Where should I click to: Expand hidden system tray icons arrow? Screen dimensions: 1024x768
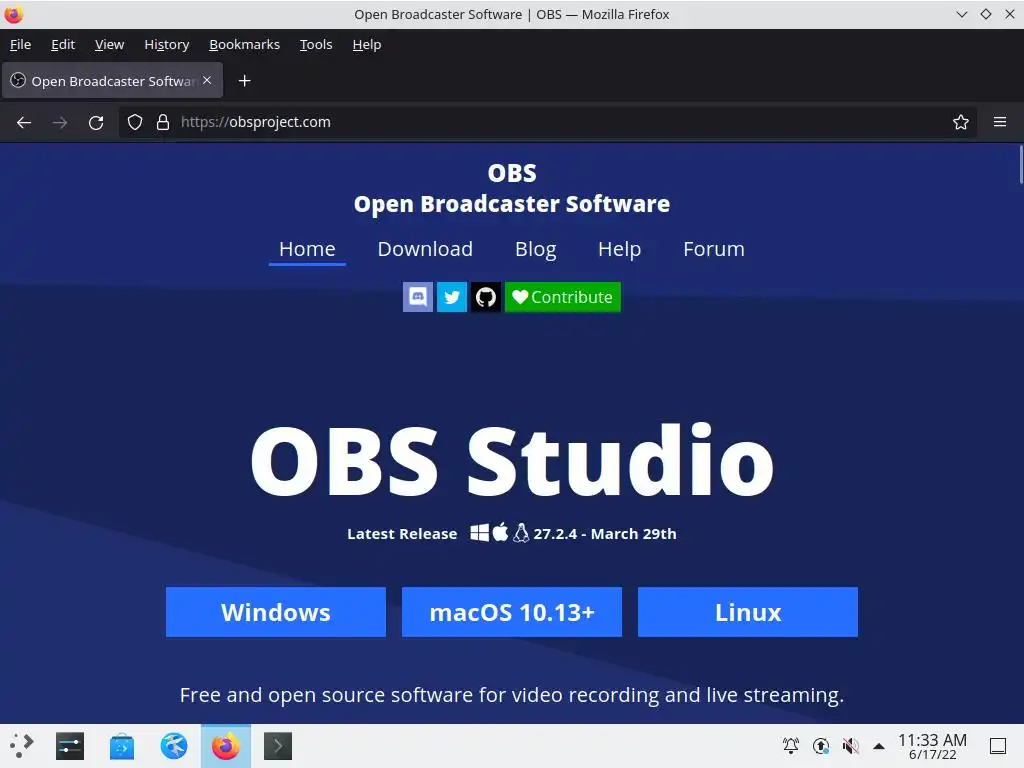pos(879,746)
